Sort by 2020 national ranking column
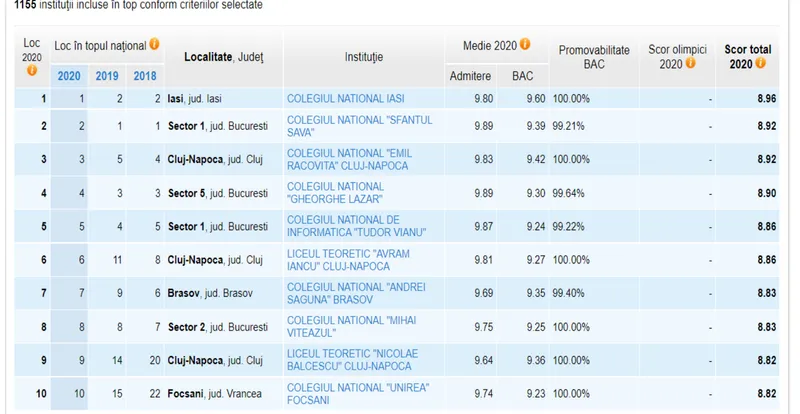The height and width of the screenshot is (414, 800). coord(69,76)
